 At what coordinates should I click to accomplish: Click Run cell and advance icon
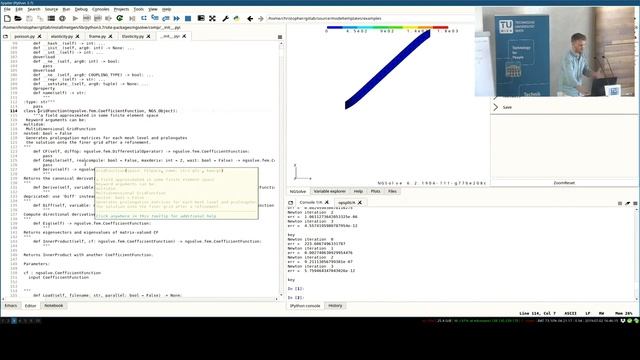(98, 18)
